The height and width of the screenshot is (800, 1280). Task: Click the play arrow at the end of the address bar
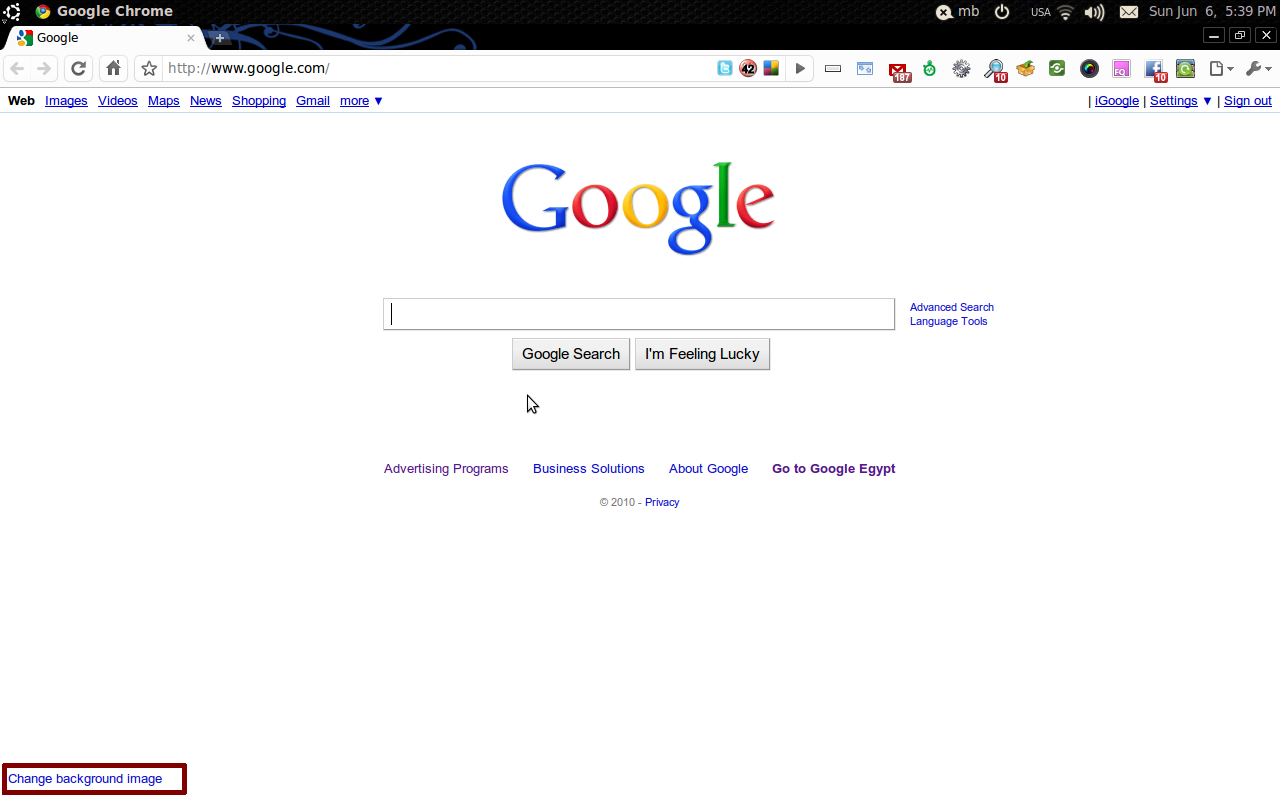tap(800, 69)
